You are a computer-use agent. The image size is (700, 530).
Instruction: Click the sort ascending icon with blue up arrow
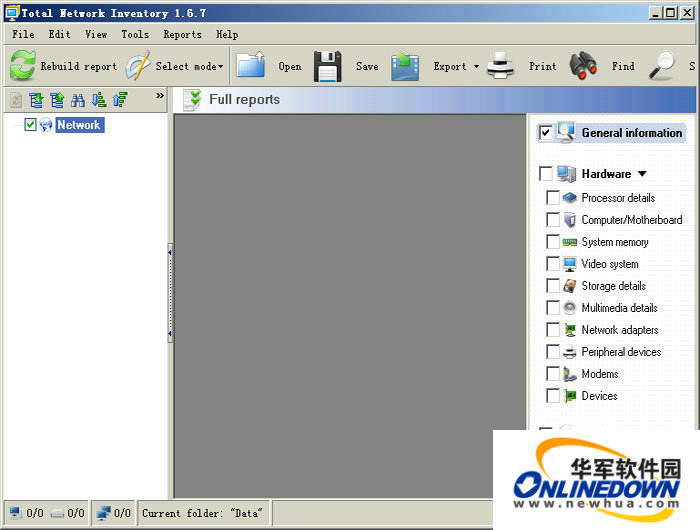[x=120, y=100]
